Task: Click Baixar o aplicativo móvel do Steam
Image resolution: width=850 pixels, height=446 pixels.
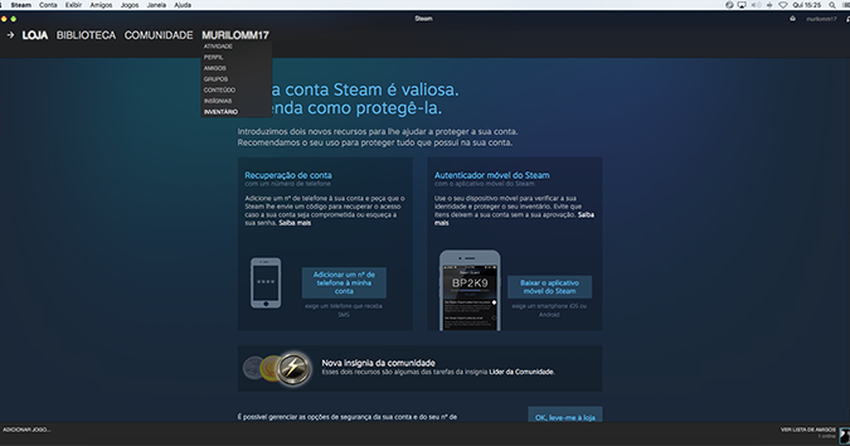Action: pyautogui.click(x=549, y=287)
